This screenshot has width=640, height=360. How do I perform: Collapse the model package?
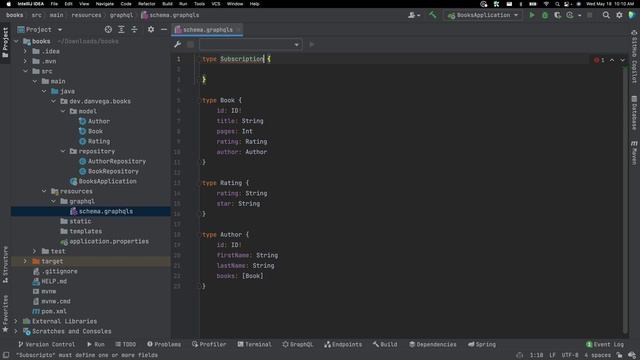click(x=63, y=111)
